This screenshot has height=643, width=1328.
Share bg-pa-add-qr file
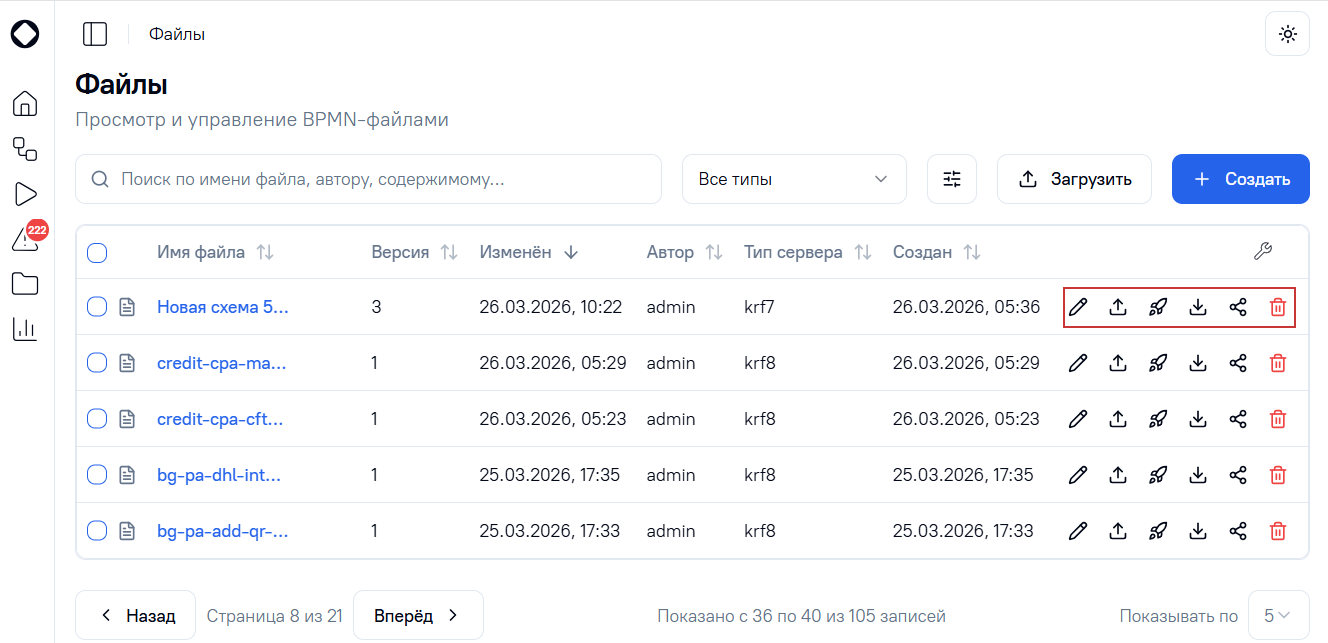tap(1238, 531)
